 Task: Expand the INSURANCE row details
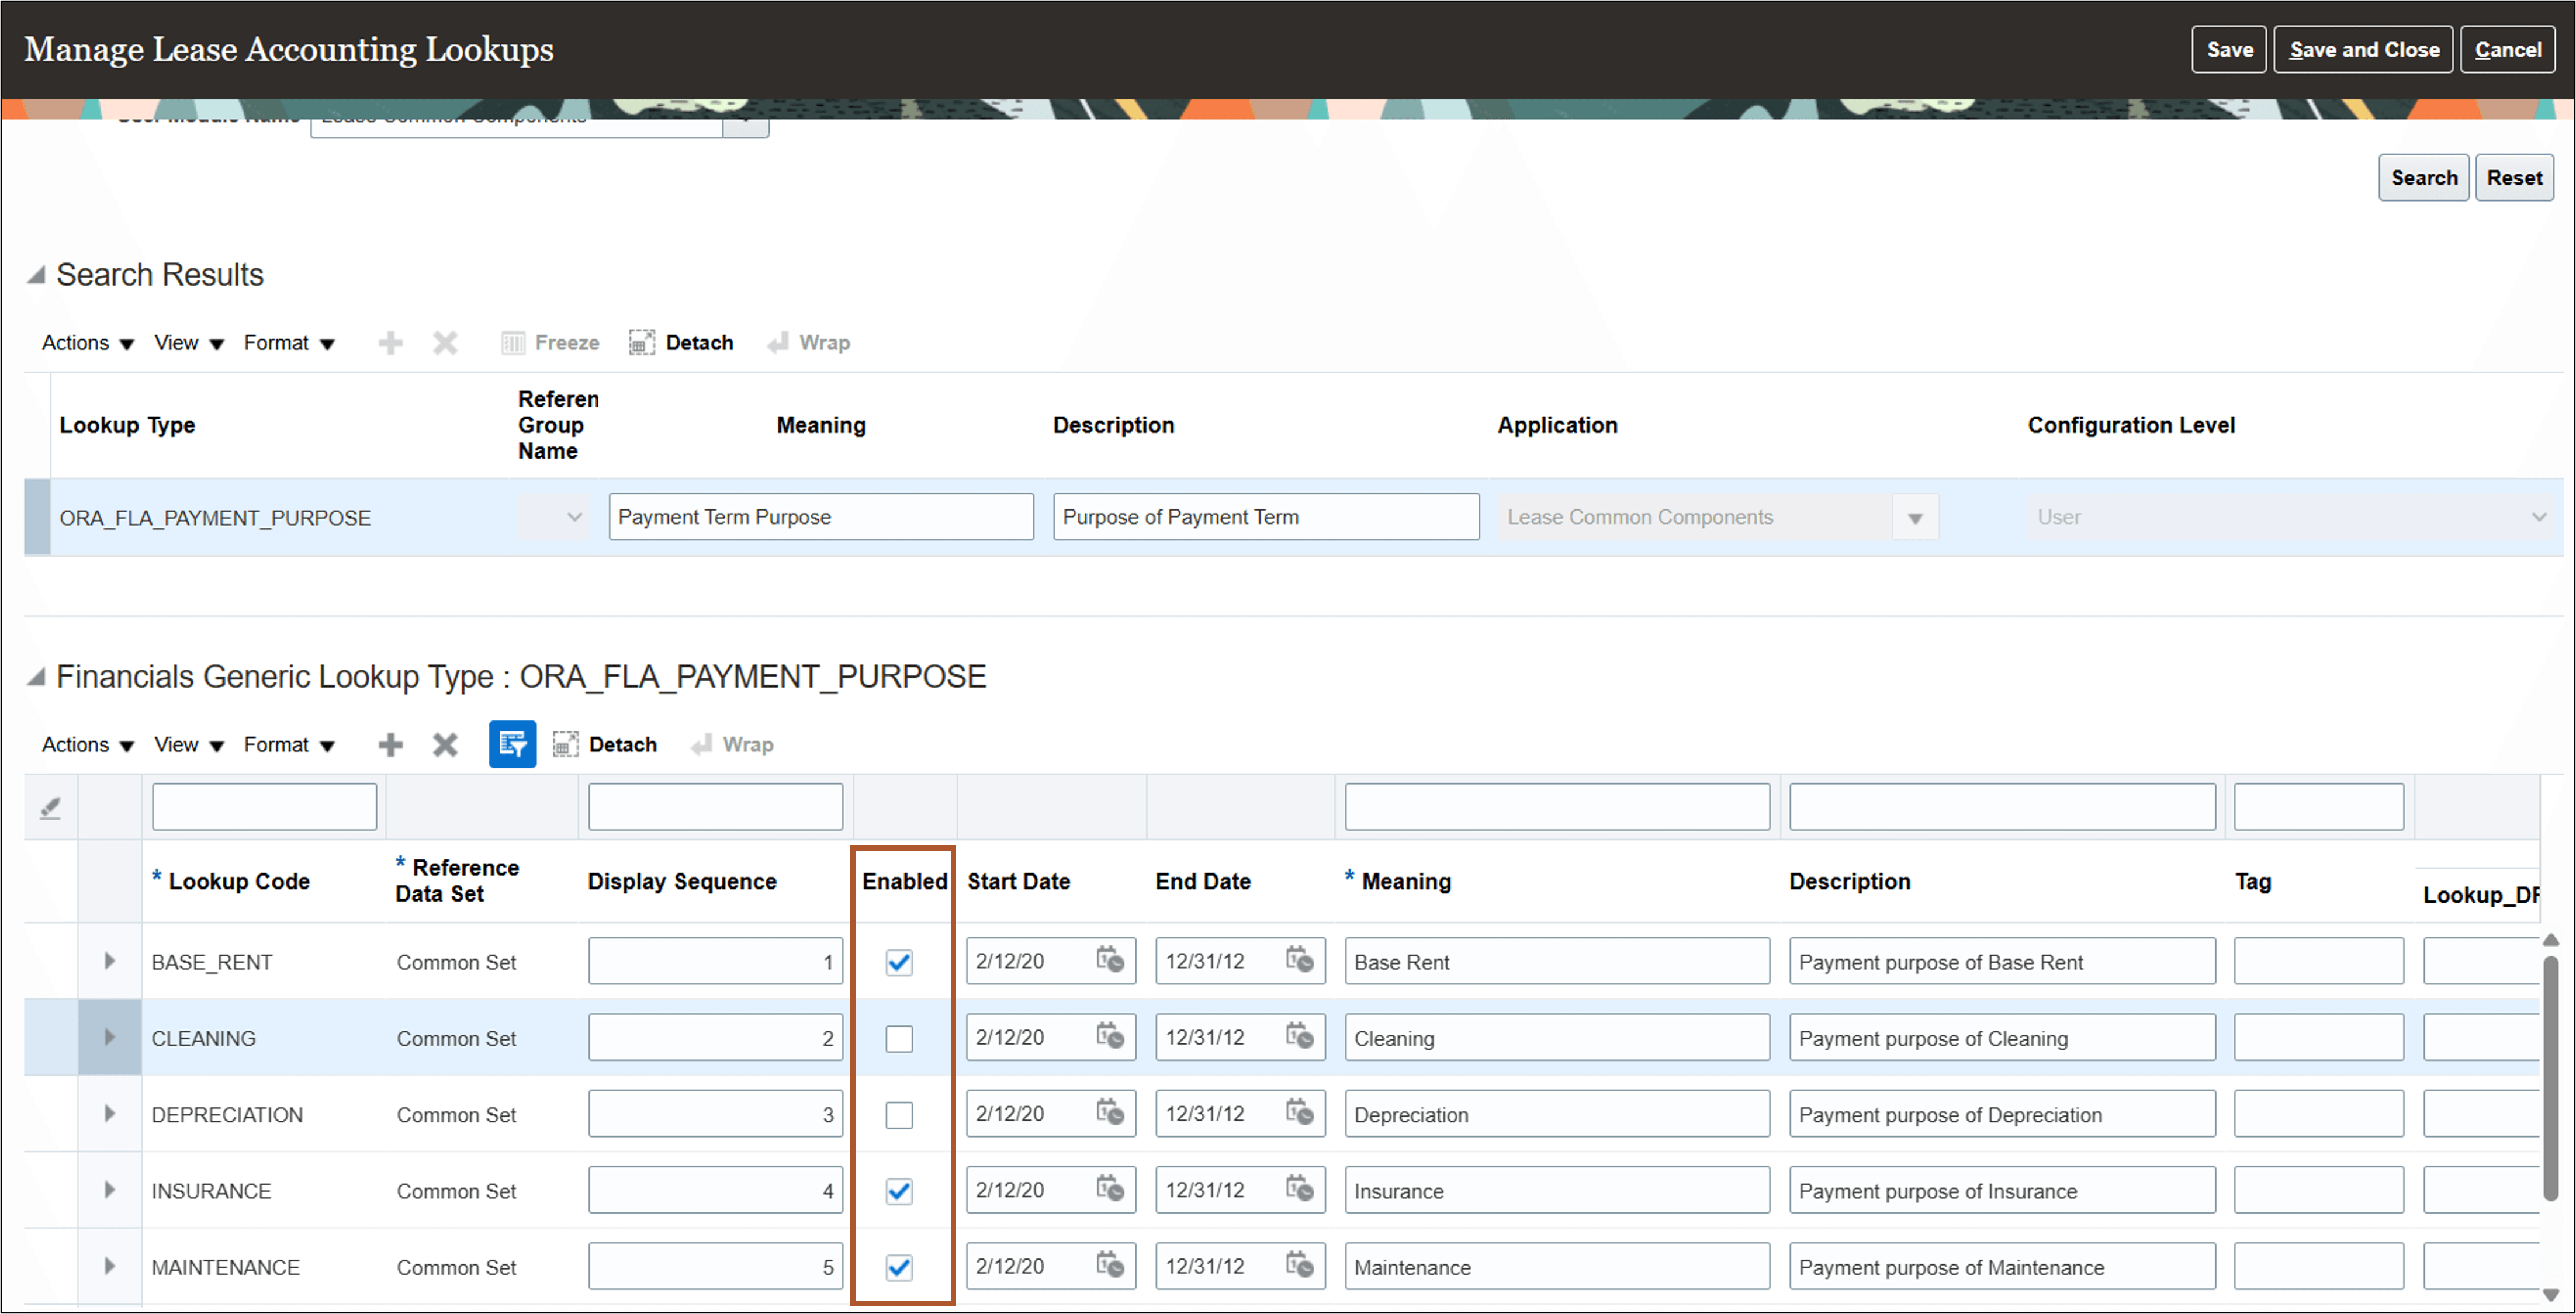(109, 1190)
